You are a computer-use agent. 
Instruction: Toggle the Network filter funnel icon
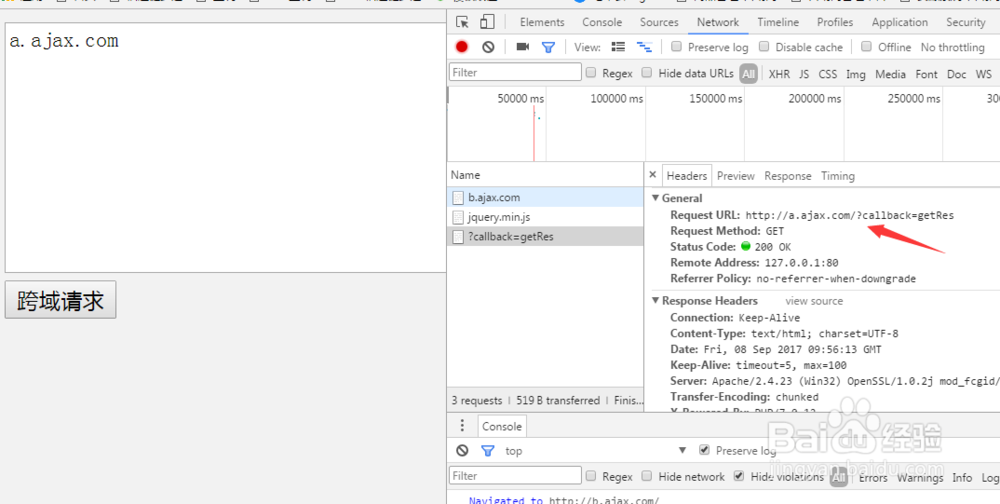548,47
